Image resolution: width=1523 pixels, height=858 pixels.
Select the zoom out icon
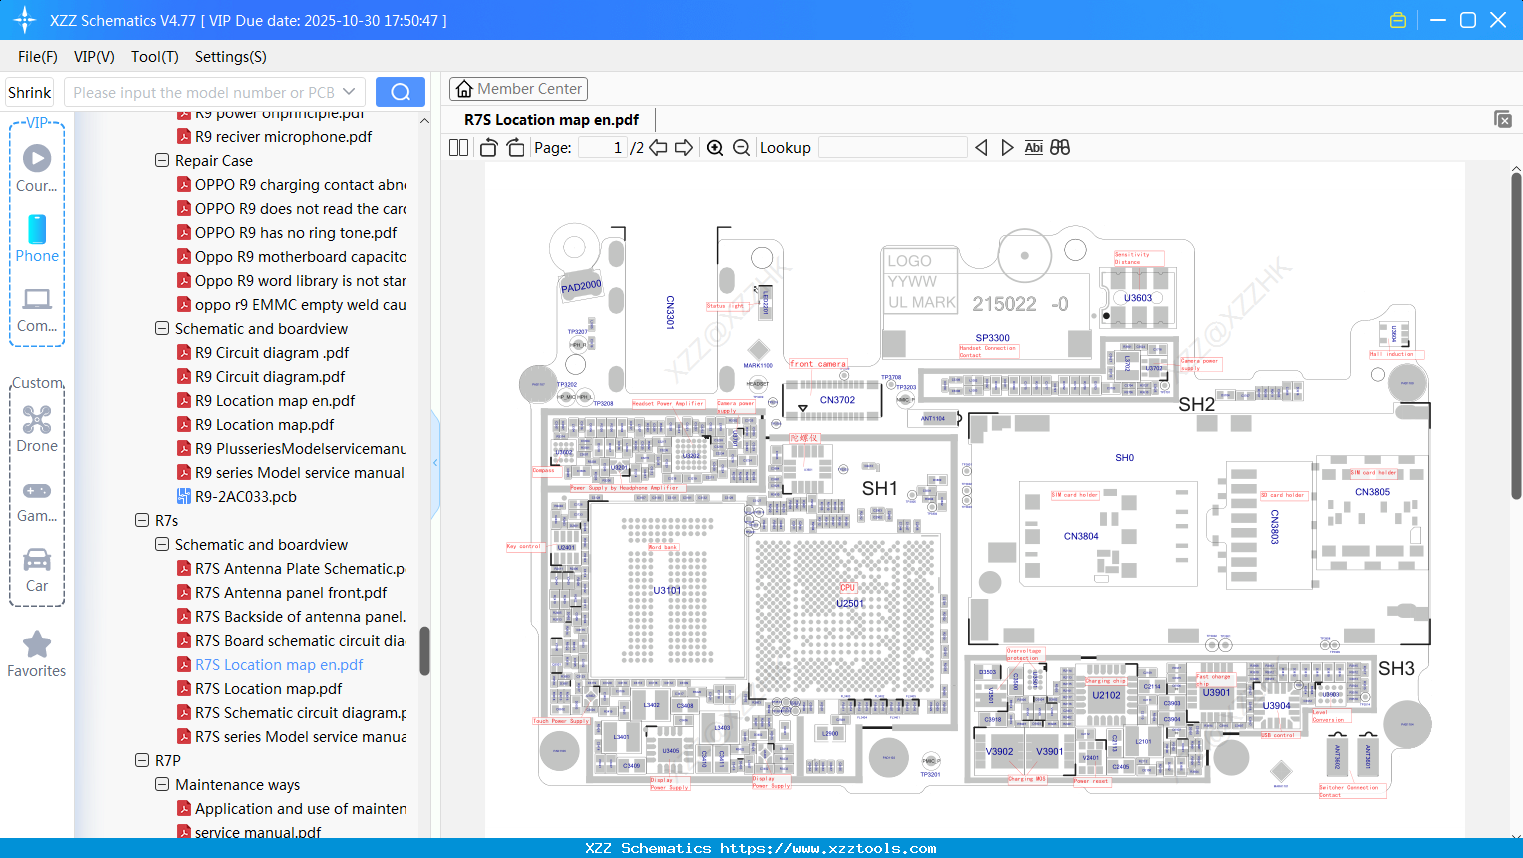click(x=741, y=147)
